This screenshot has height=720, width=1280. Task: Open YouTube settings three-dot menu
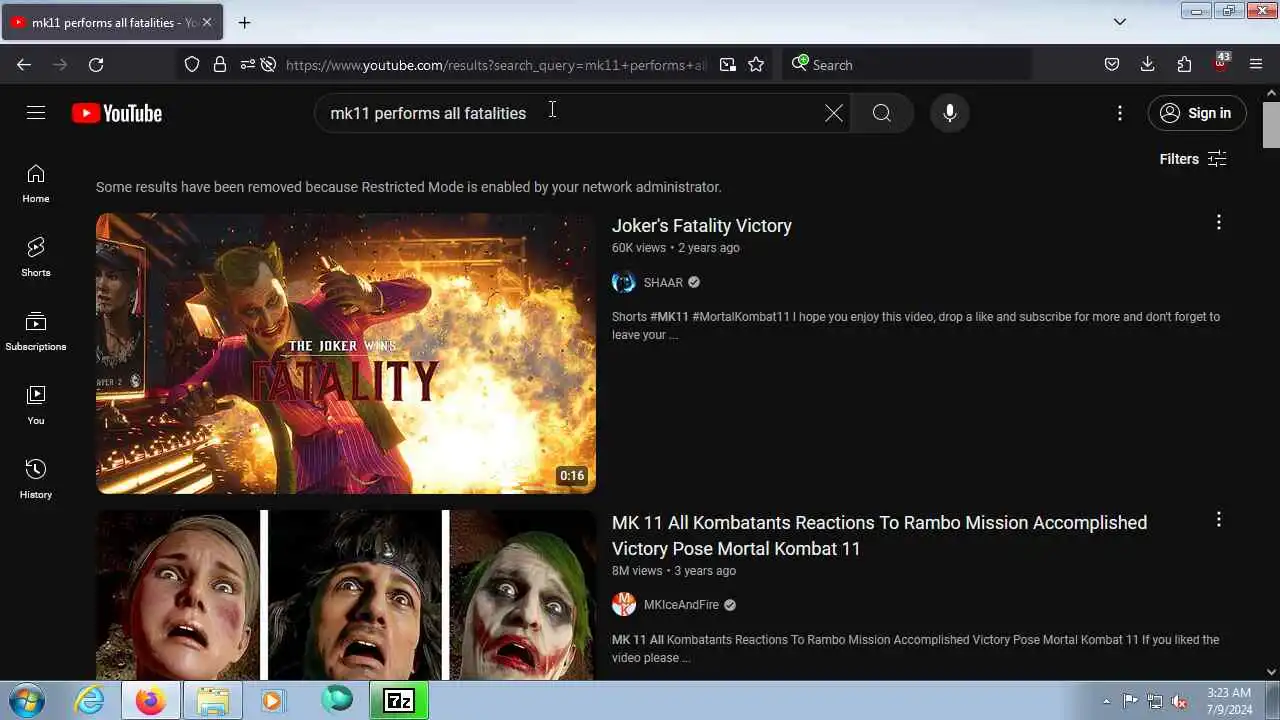pos(1120,113)
